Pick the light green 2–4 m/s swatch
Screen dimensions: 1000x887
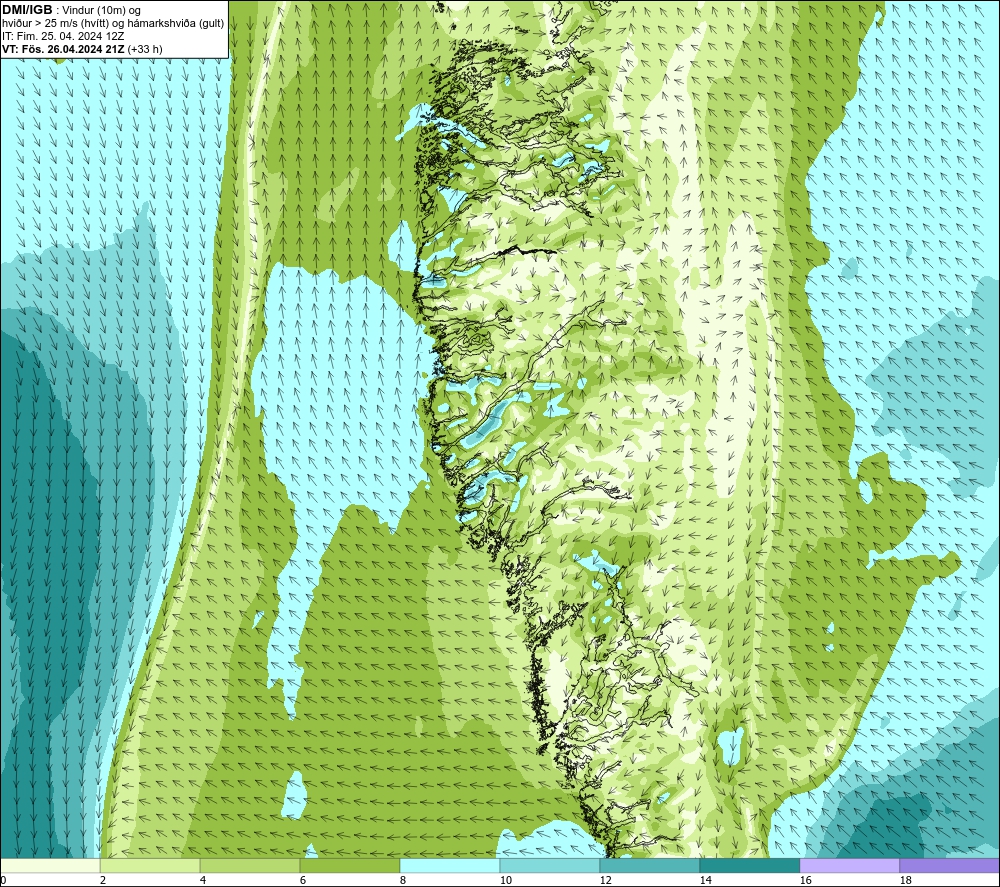point(150,865)
